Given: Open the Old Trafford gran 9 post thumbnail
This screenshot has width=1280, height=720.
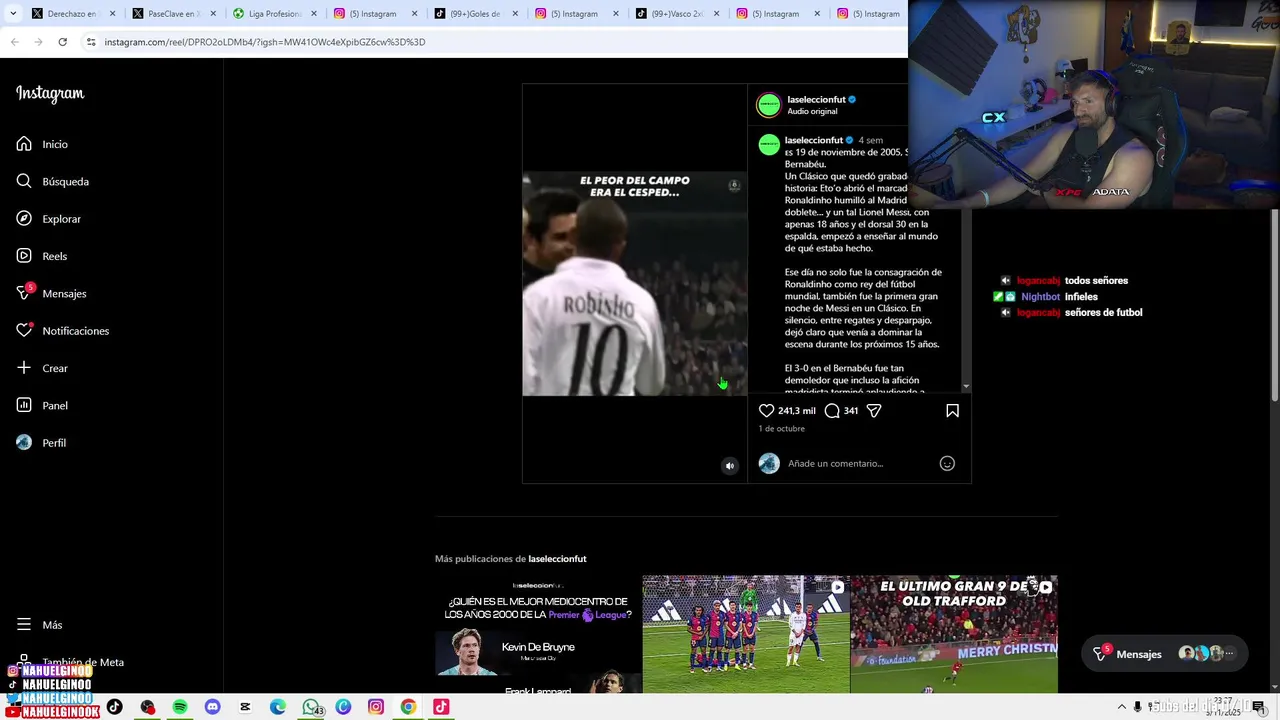Looking at the screenshot, I should pyautogui.click(x=954, y=634).
